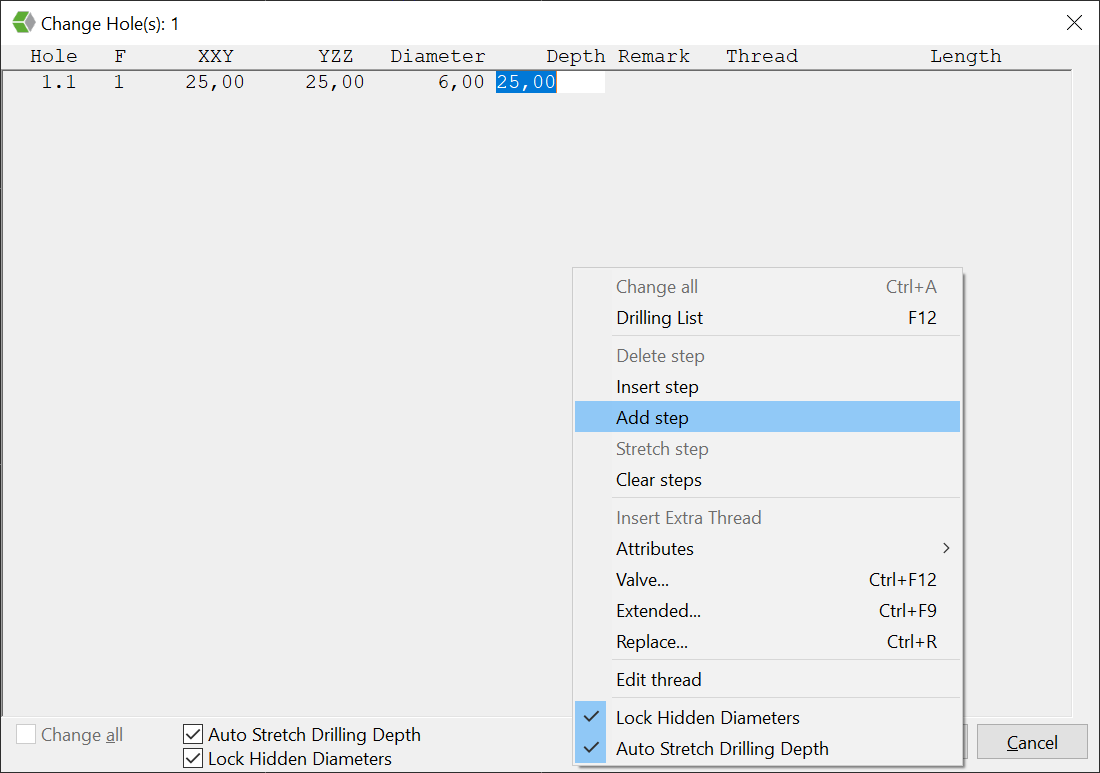This screenshot has height=773, width=1100.
Task: Click the YZZ value 25,00
Action: [x=335, y=82]
